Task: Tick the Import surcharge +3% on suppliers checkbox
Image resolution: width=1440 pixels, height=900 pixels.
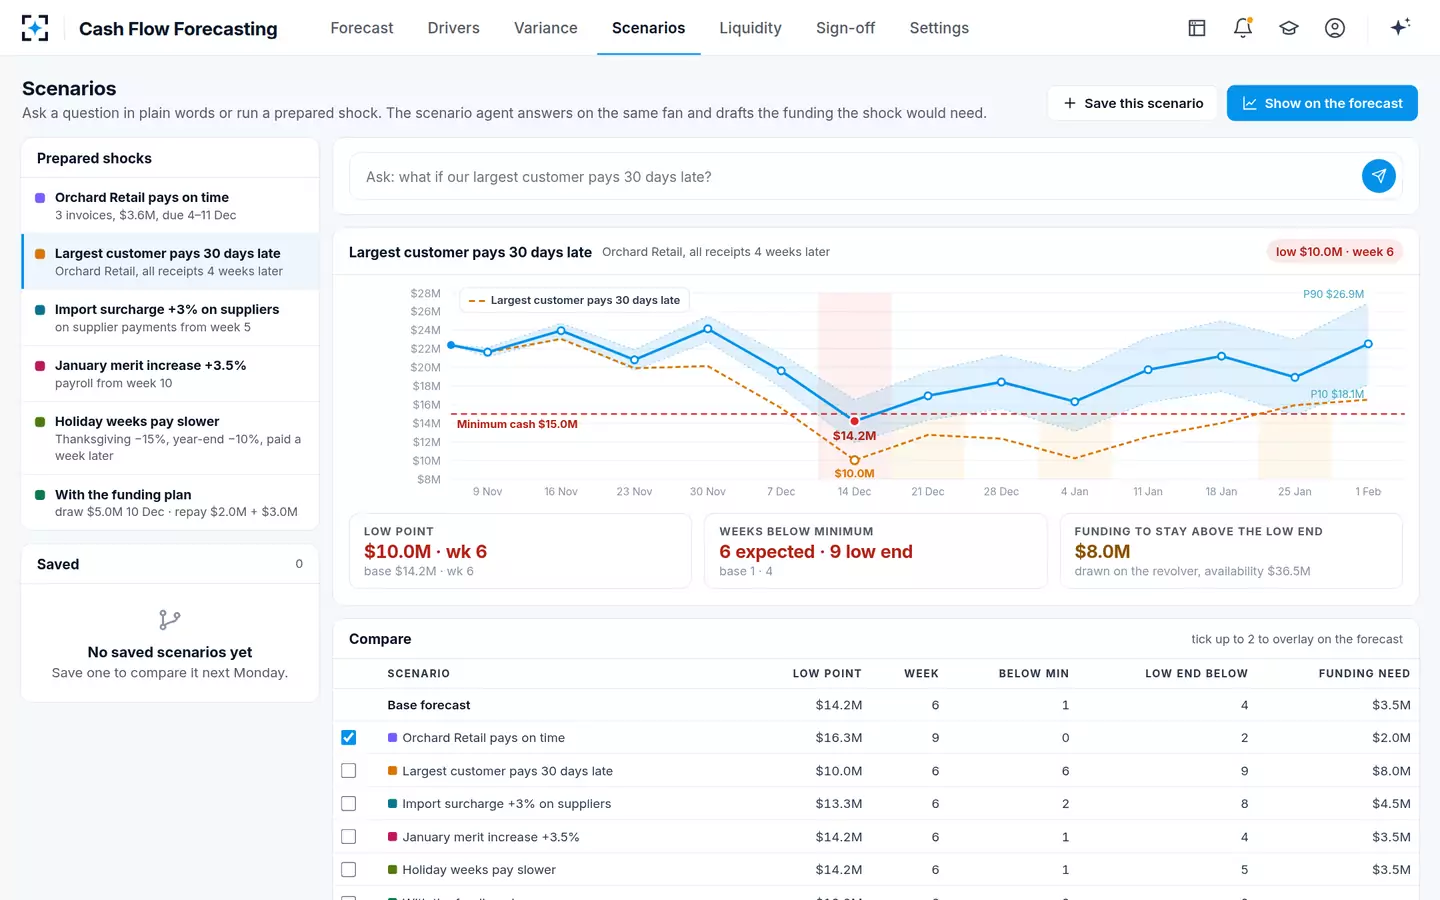Action: [x=348, y=804]
